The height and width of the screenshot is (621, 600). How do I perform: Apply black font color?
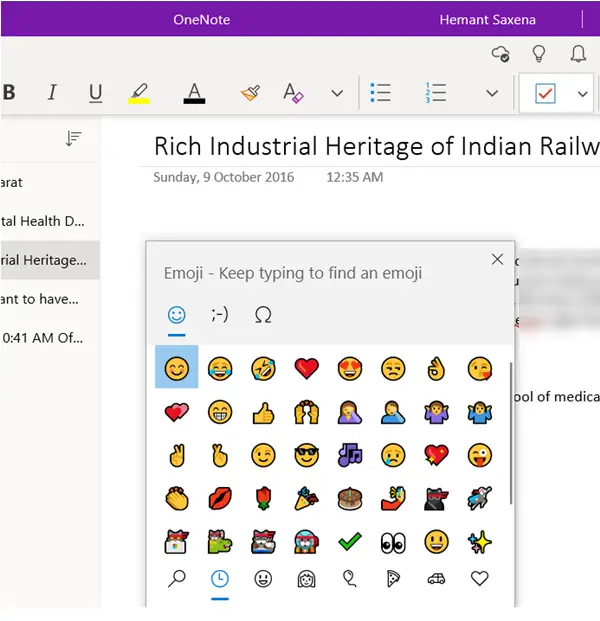pyautogui.click(x=194, y=93)
